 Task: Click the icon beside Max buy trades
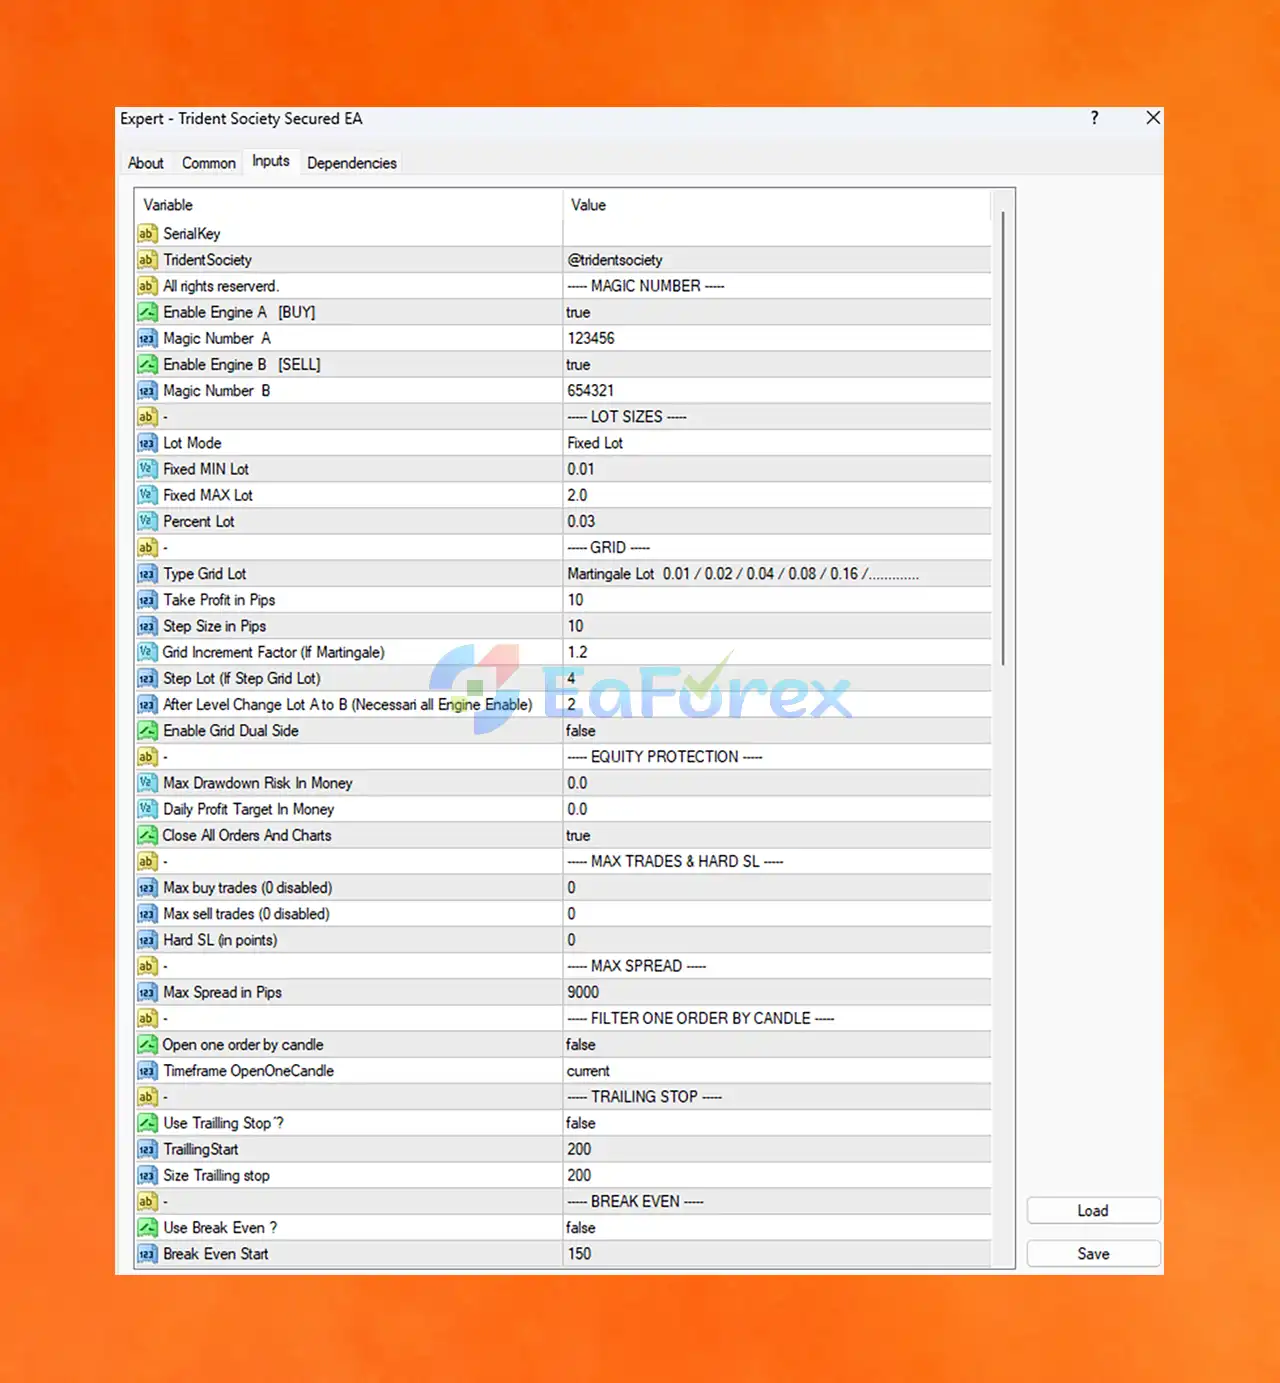pos(147,888)
